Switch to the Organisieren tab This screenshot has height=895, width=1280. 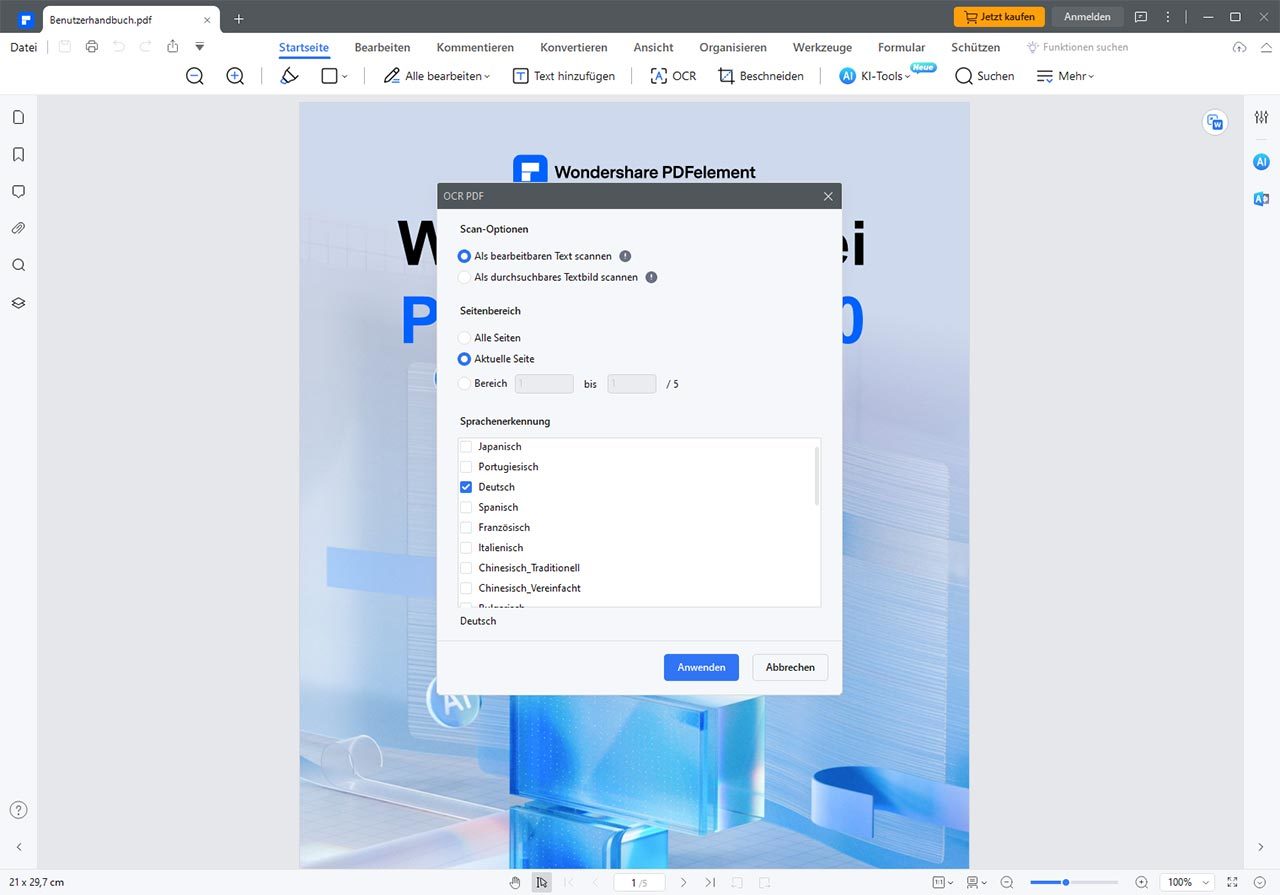[733, 47]
